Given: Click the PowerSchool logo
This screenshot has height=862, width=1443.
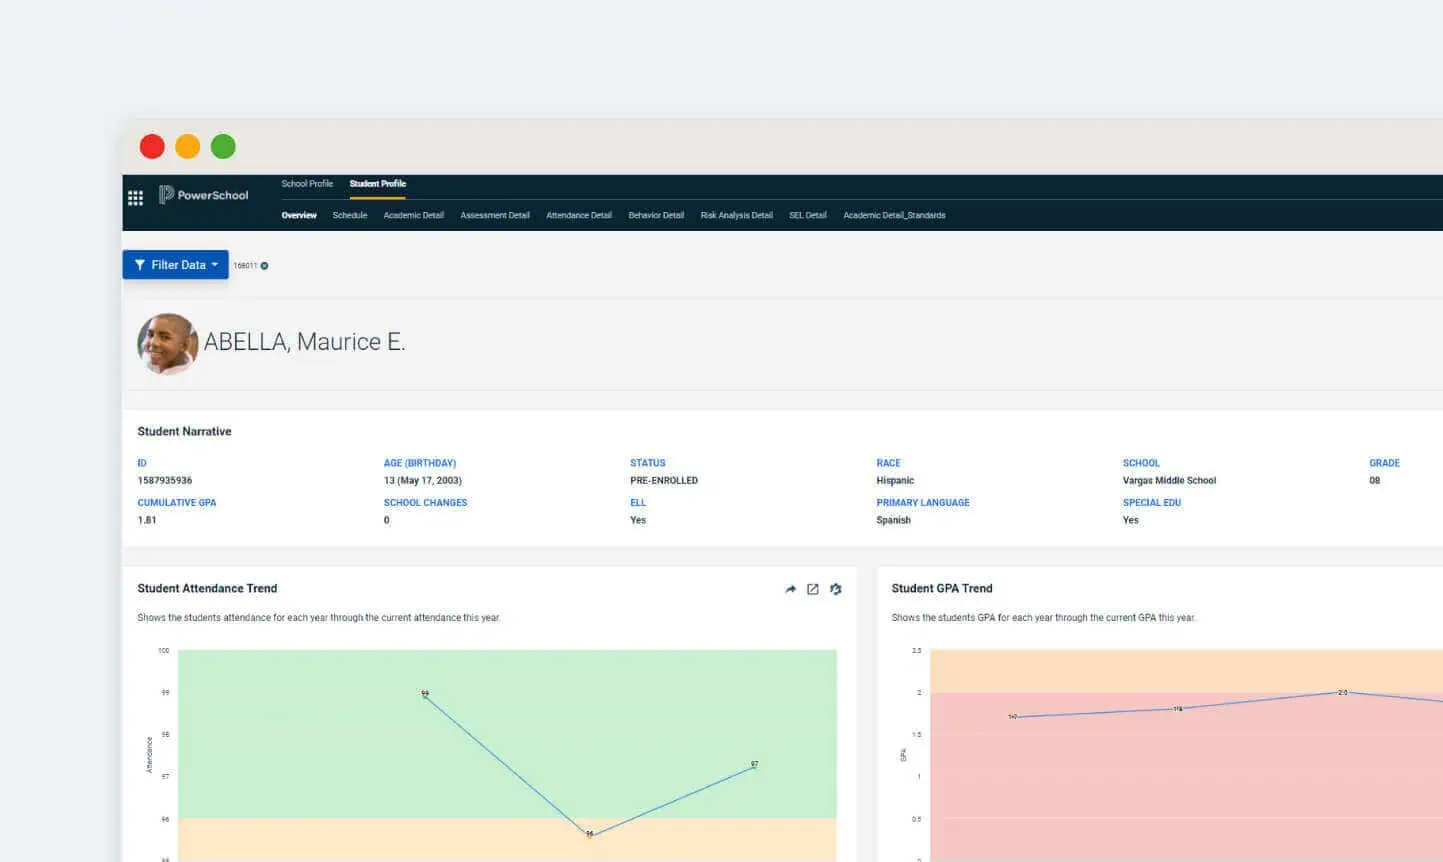Looking at the screenshot, I should point(203,195).
